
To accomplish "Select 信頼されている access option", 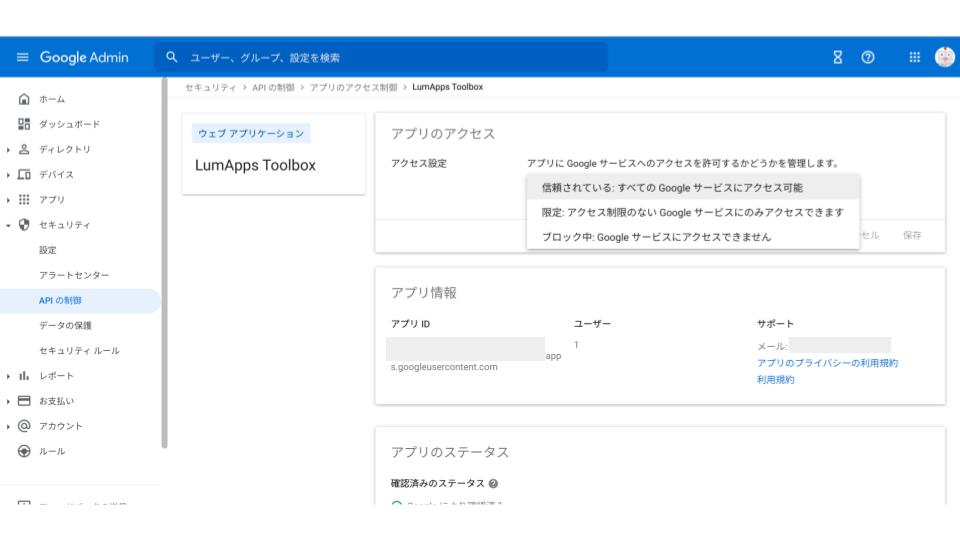I will click(692, 187).
